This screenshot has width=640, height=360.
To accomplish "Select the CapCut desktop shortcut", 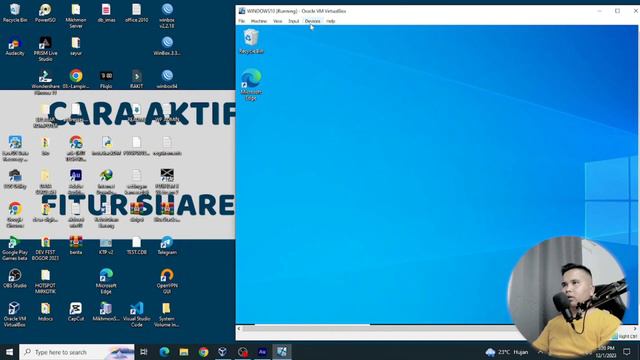I will pyautogui.click(x=76, y=311).
